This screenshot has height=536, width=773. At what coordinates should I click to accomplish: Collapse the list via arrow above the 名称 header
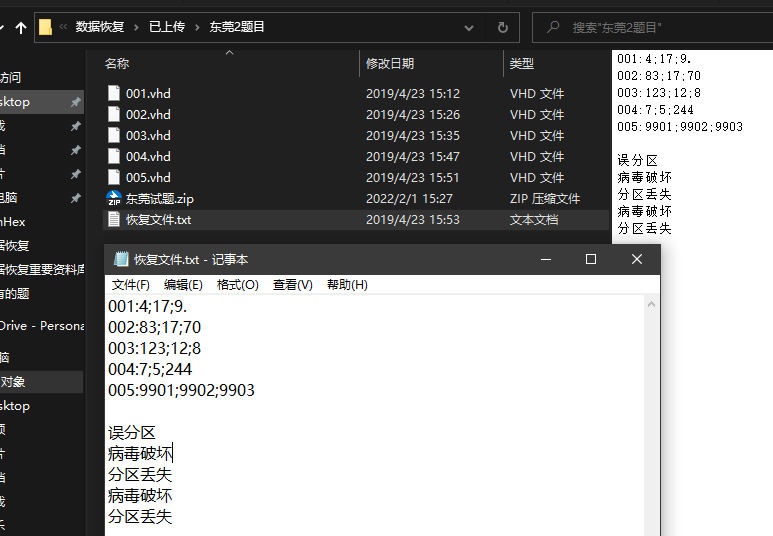pos(229,52)
